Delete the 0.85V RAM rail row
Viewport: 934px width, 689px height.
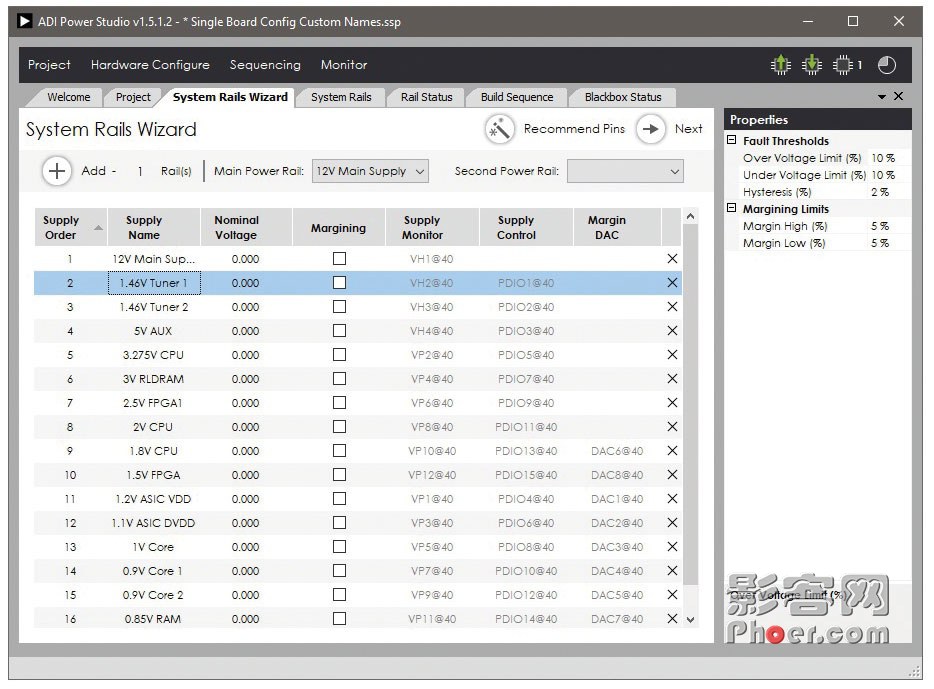pyautogui.click(x=672, y=619)
